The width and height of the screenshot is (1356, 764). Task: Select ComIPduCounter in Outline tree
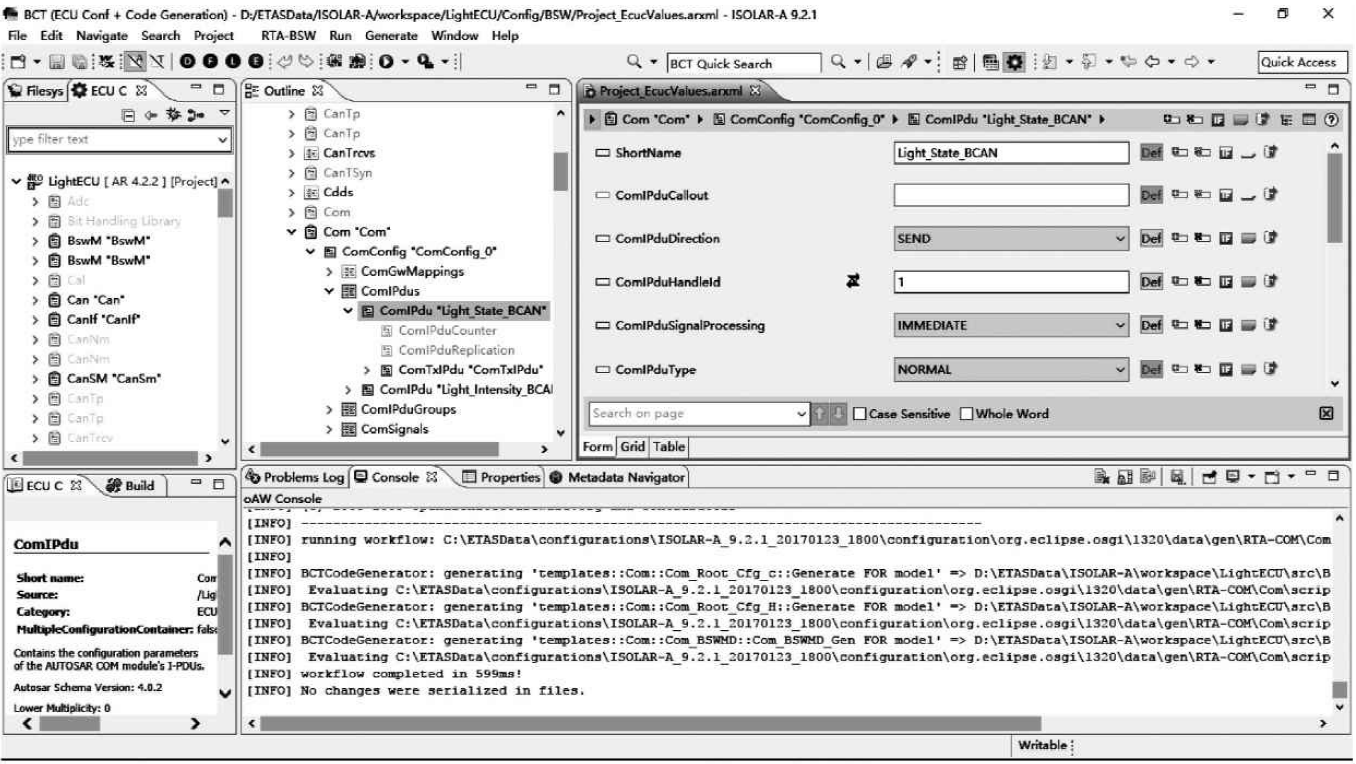[x=446, y=331]
